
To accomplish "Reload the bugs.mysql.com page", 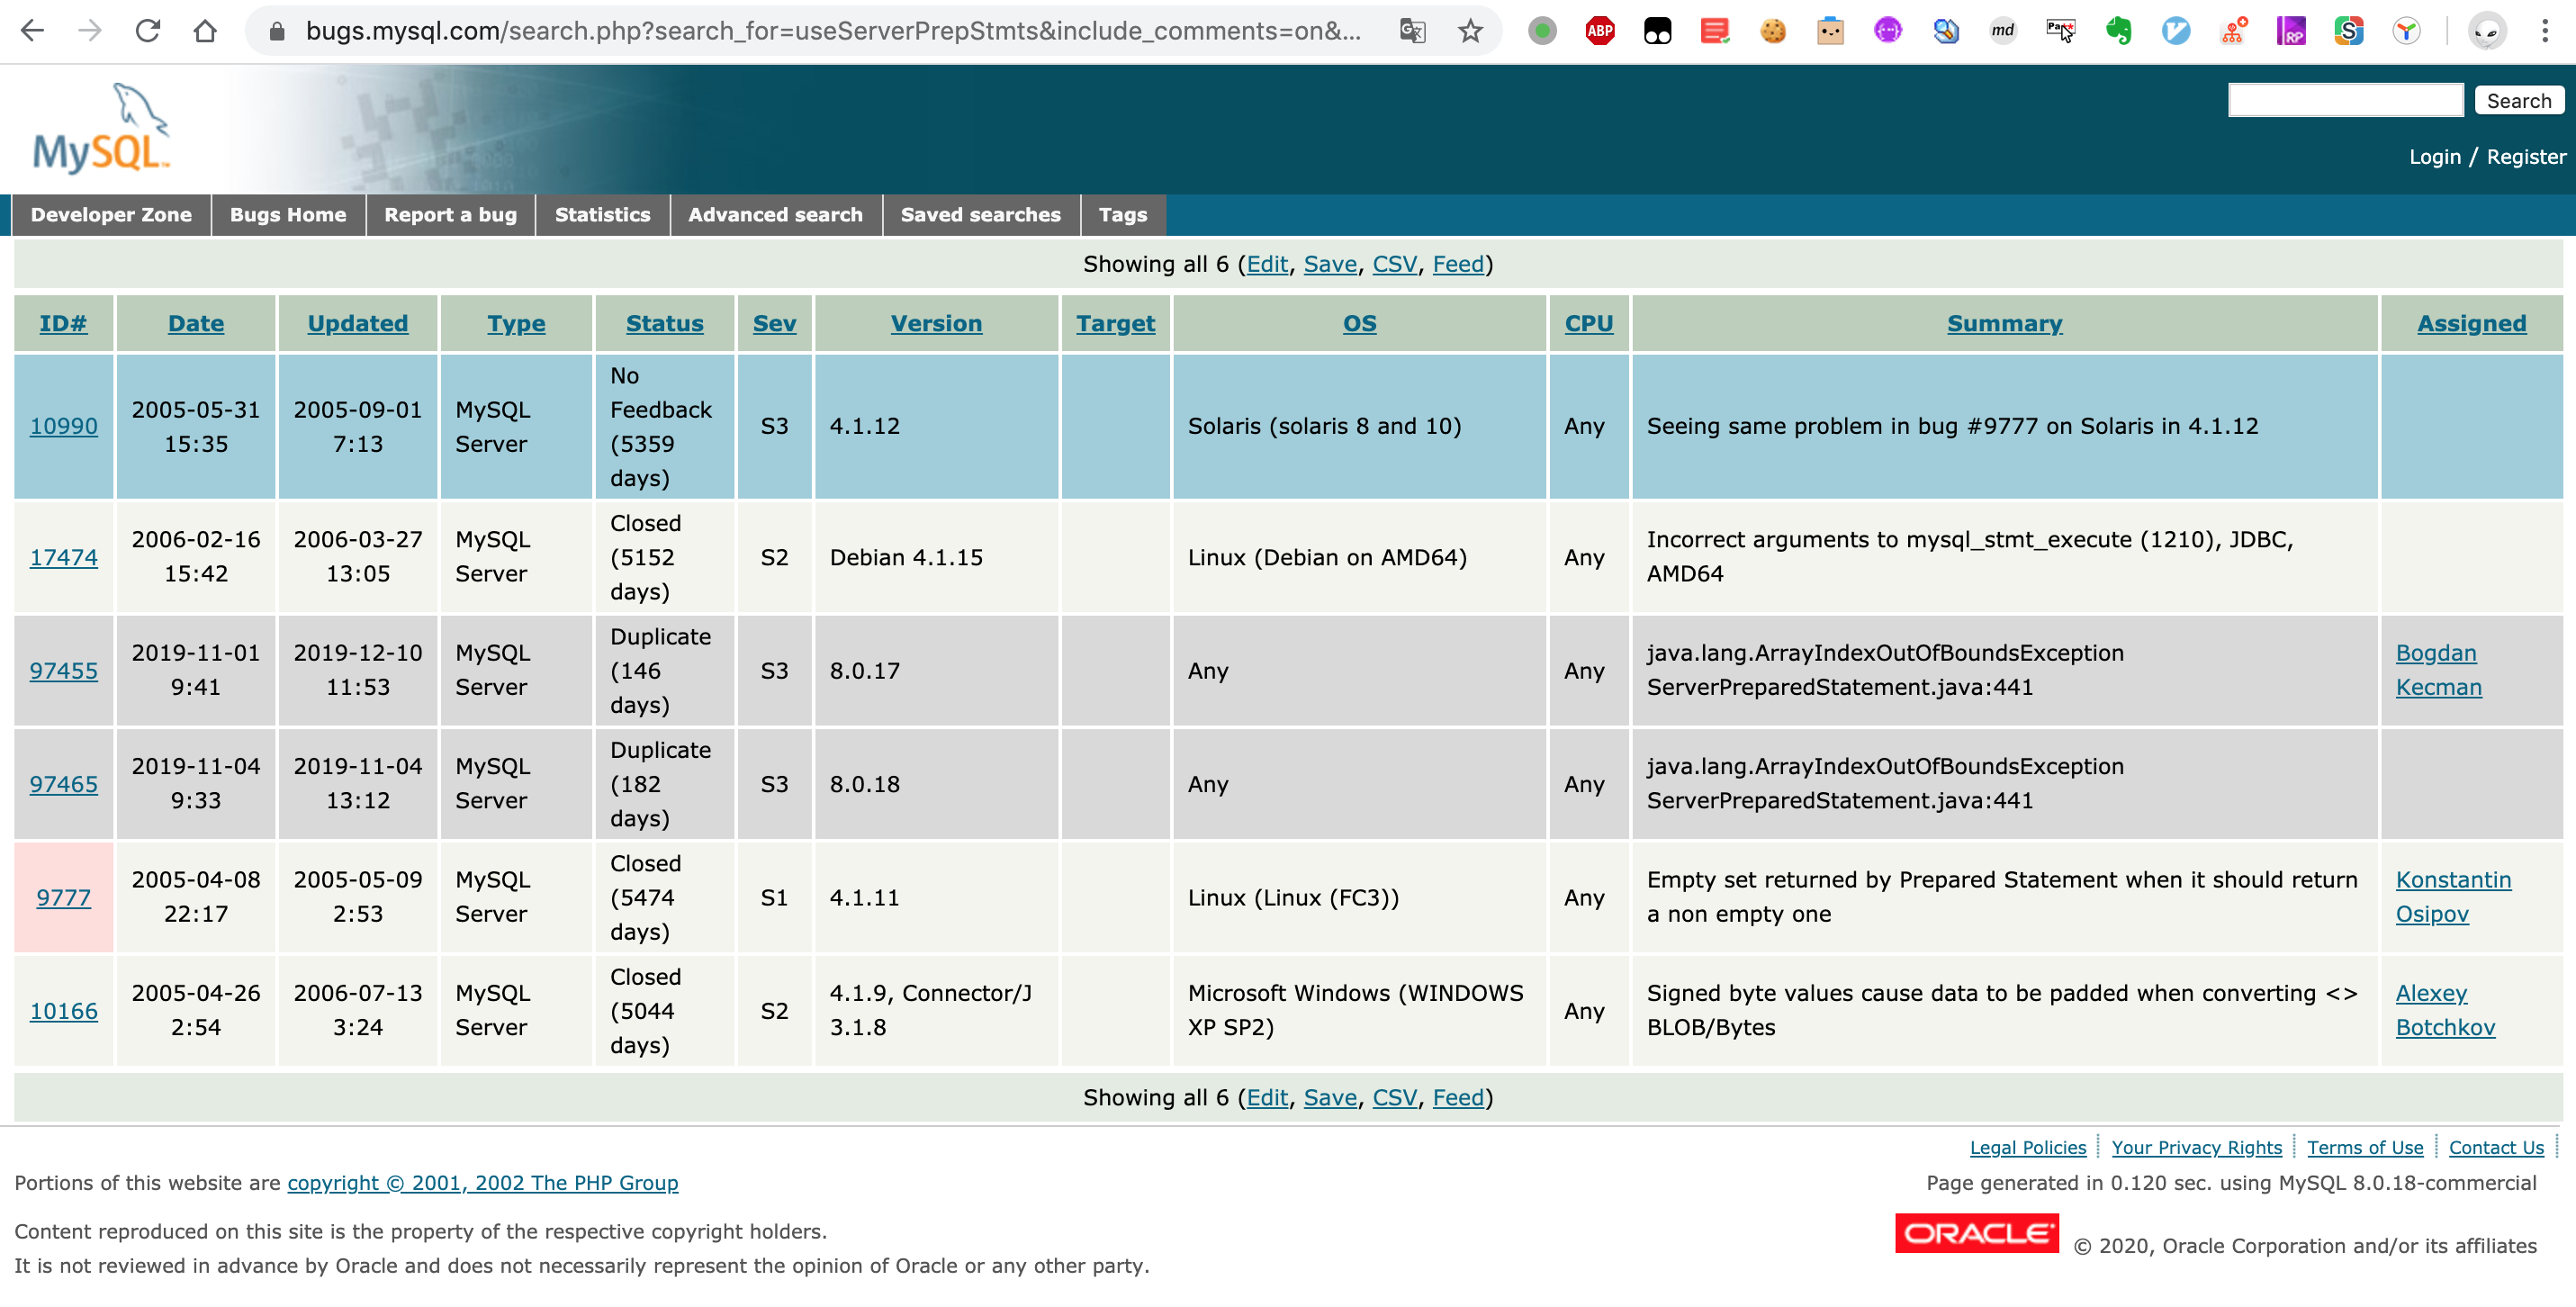I will pos(148,31).
